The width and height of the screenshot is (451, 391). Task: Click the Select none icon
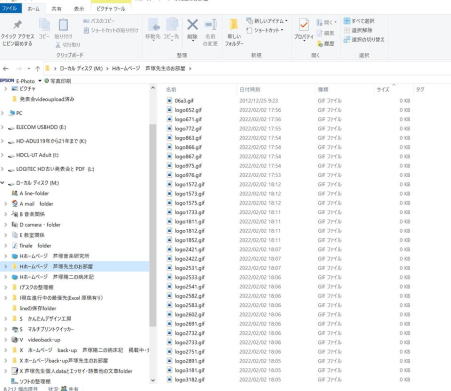347,30
